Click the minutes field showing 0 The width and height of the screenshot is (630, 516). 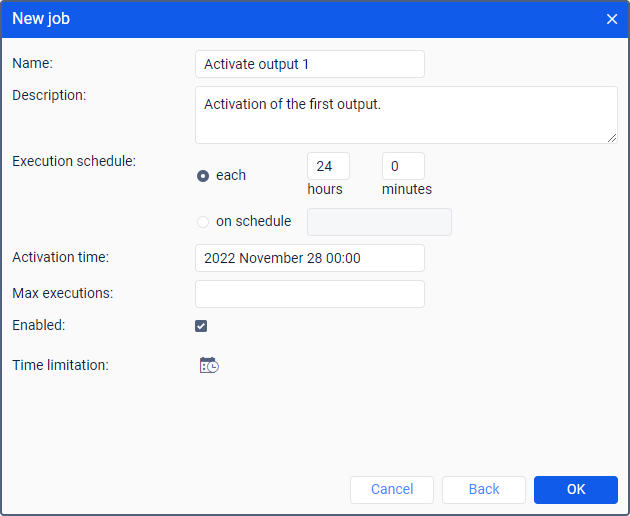point(403,166)
